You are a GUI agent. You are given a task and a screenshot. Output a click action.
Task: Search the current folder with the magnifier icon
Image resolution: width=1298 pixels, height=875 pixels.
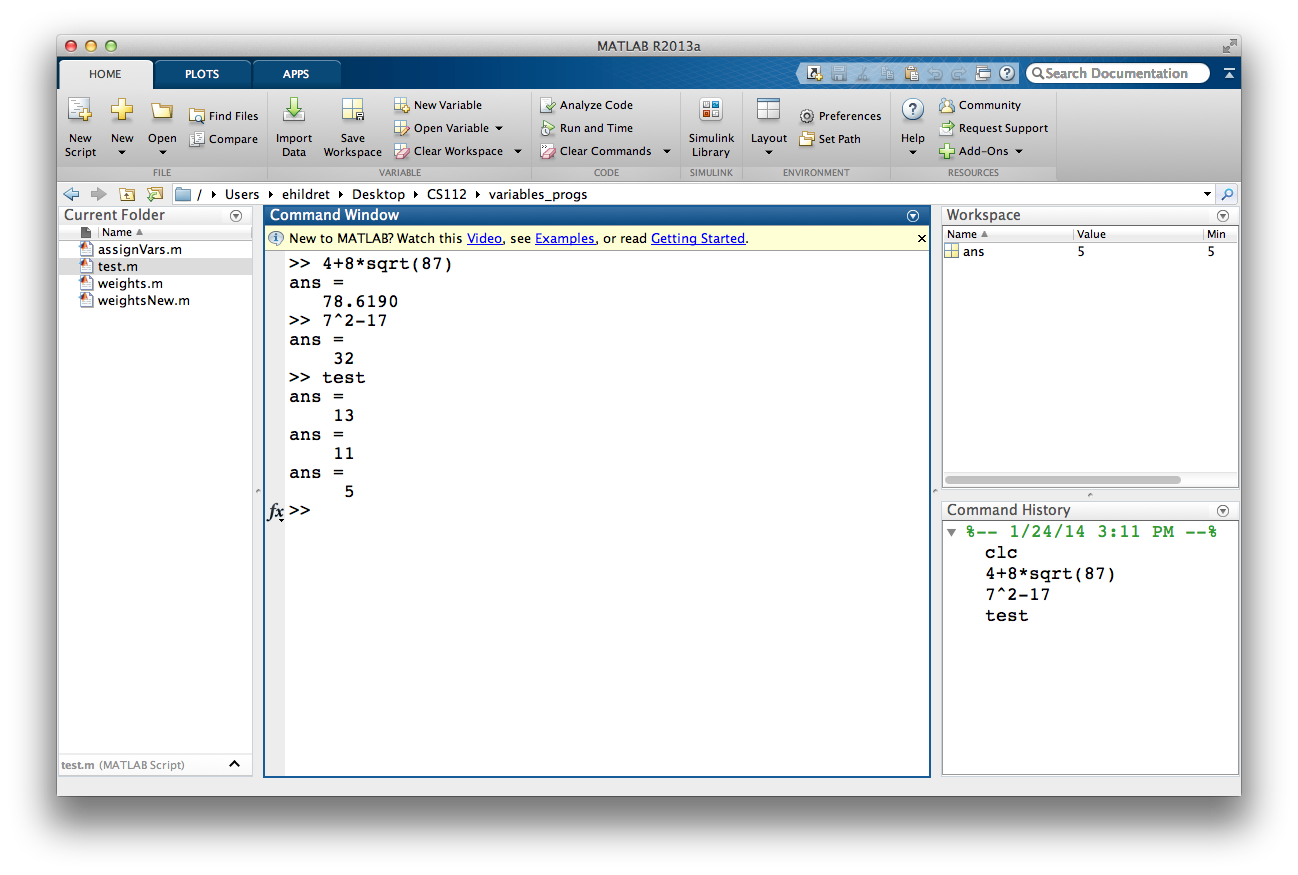click(1227, 194)
